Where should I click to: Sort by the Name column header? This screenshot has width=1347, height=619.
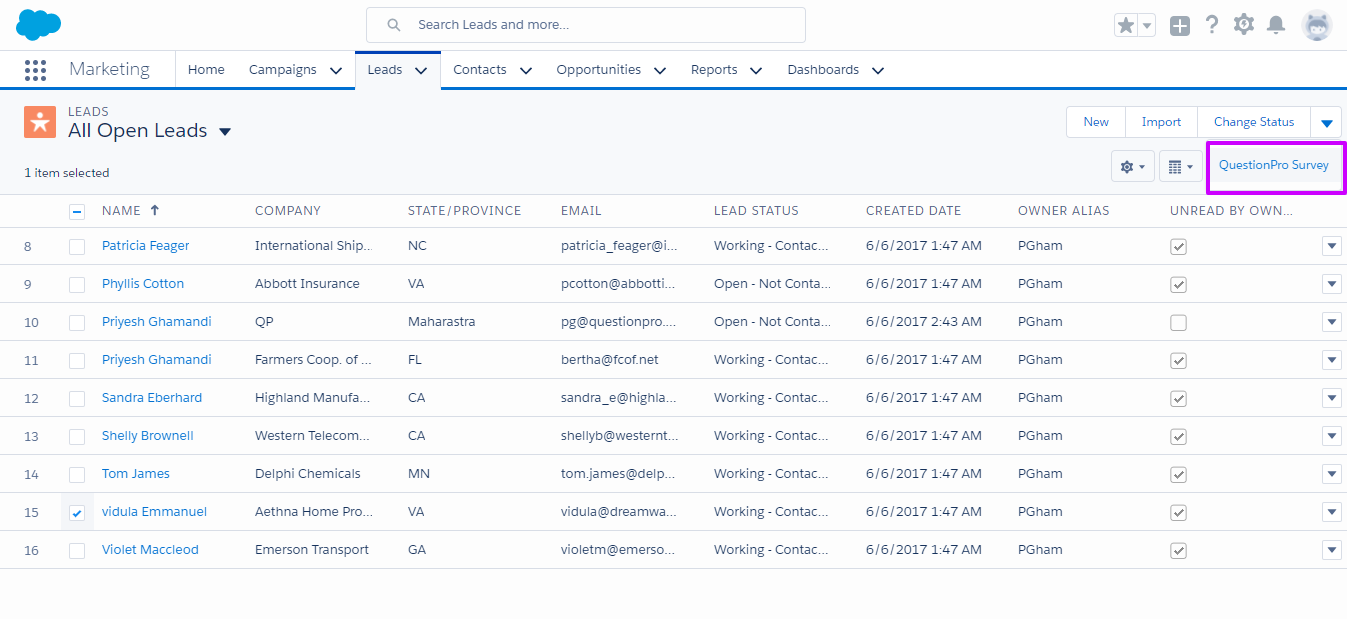pos(121,211)
